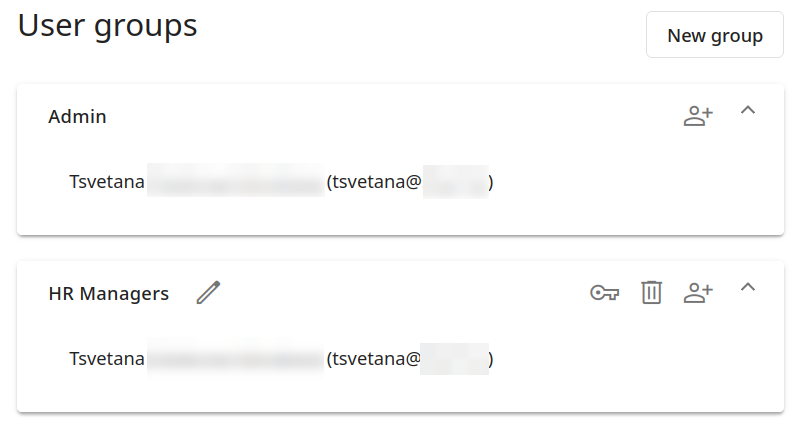Click the tsvetana@ email in HR Managers
Image resolution: width=798 pixels, height=424 pixels.
375,359
